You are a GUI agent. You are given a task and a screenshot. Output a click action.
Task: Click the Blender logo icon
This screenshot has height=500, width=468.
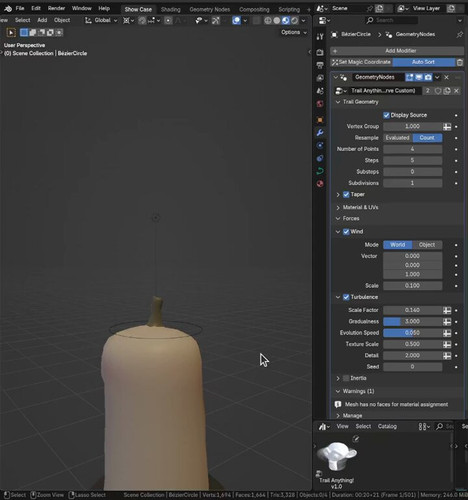click(8, 8)
